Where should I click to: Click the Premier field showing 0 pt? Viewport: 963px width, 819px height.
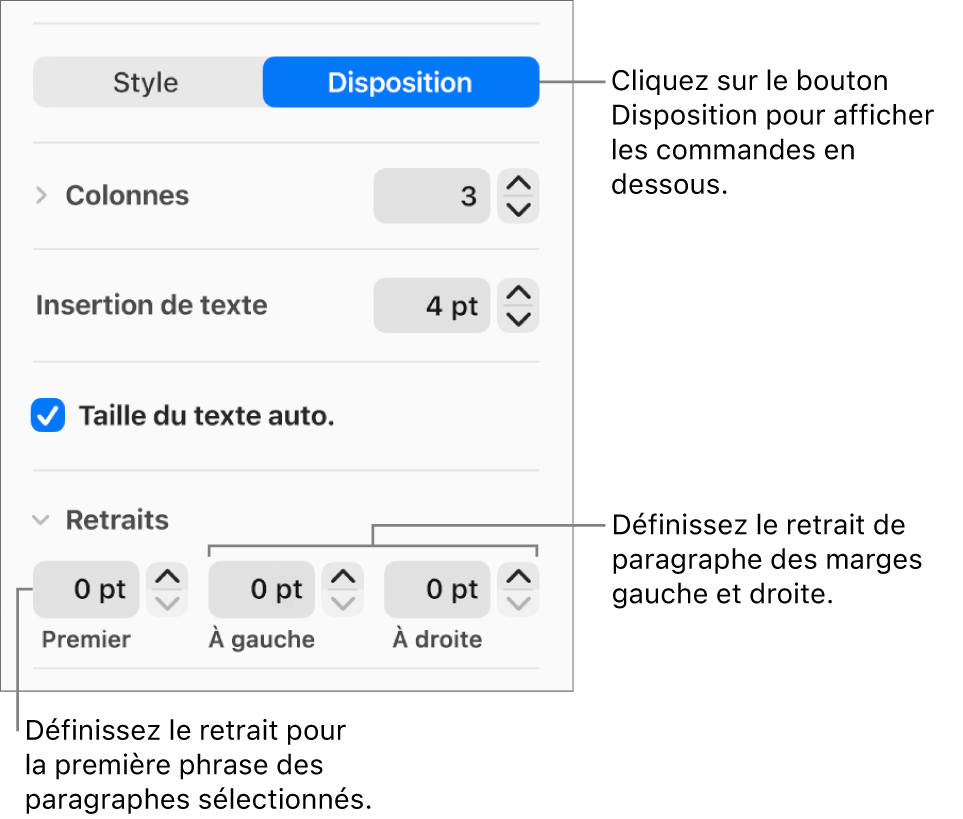pyautogui.click(x=86, y=589)
